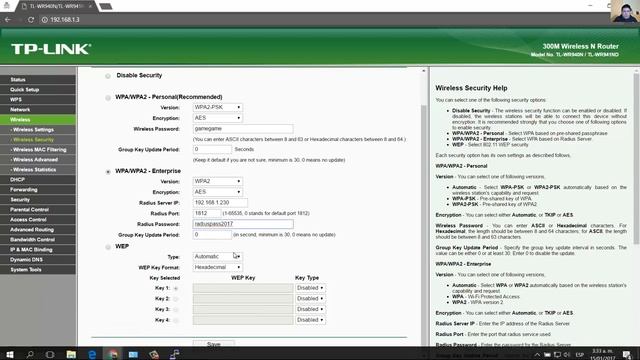Click Enterprise Group Key Update Period field
This screenshot has width=640, height=360.
pos(212,235)
